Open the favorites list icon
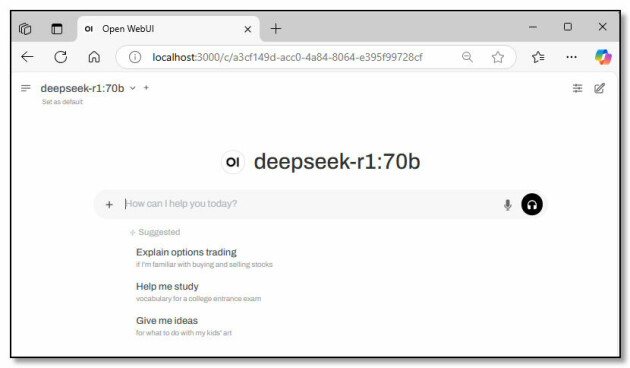Screen dimensions: 630x368 click(538, 57)
